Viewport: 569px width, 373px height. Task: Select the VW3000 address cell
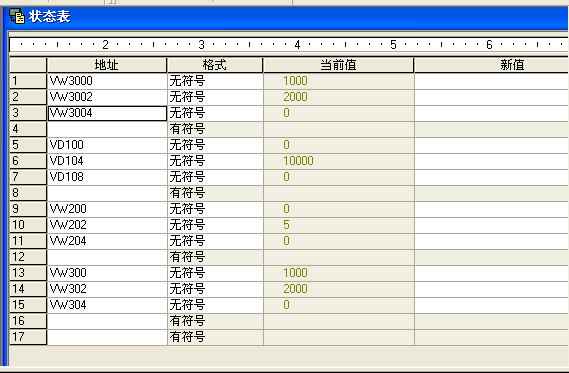click(107, 81)
